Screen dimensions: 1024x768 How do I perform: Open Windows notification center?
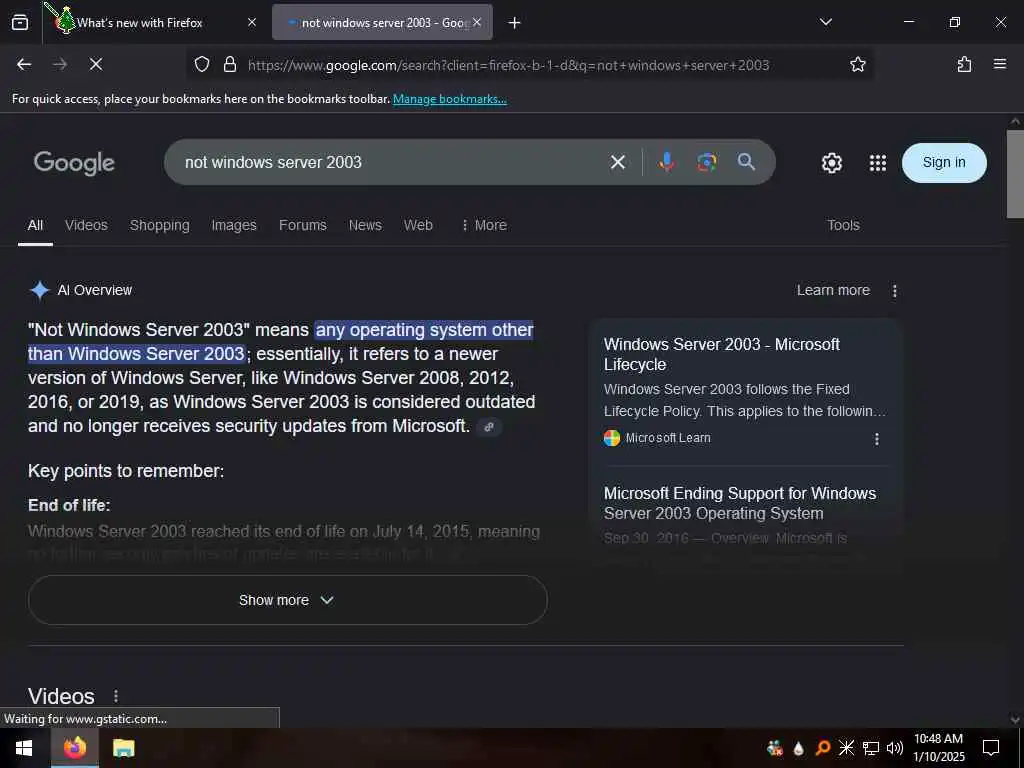click(991, 748)
